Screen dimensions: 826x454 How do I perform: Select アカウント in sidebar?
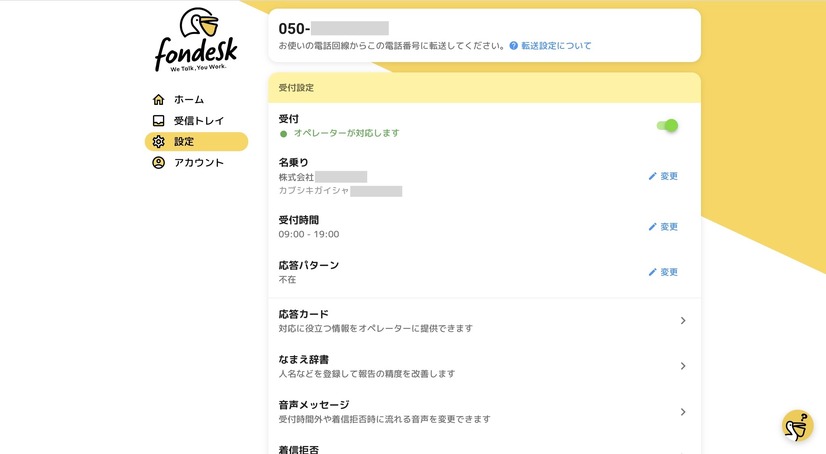199,163
